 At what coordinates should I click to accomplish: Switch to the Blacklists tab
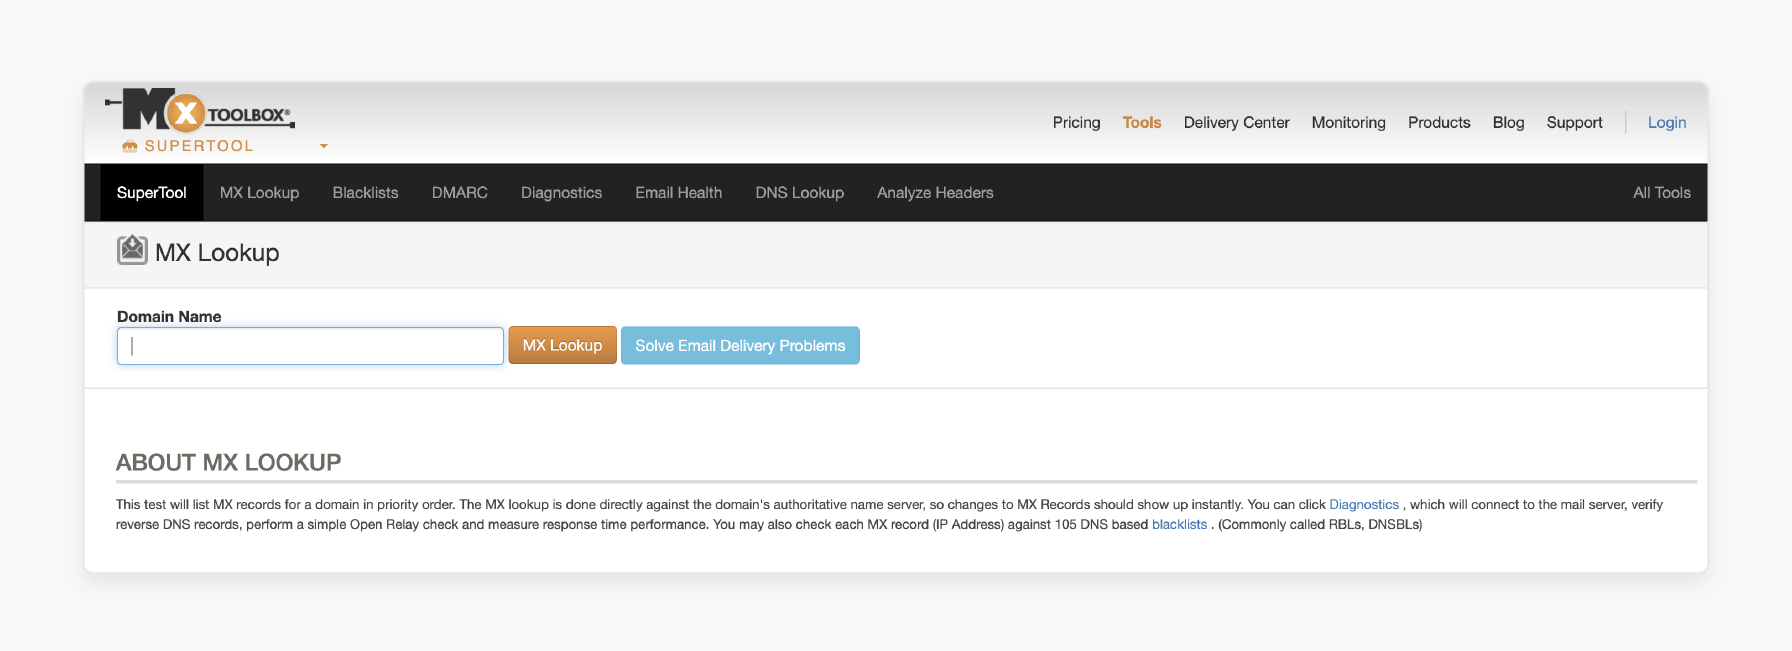pyautogui.click(x=366, y=193)
